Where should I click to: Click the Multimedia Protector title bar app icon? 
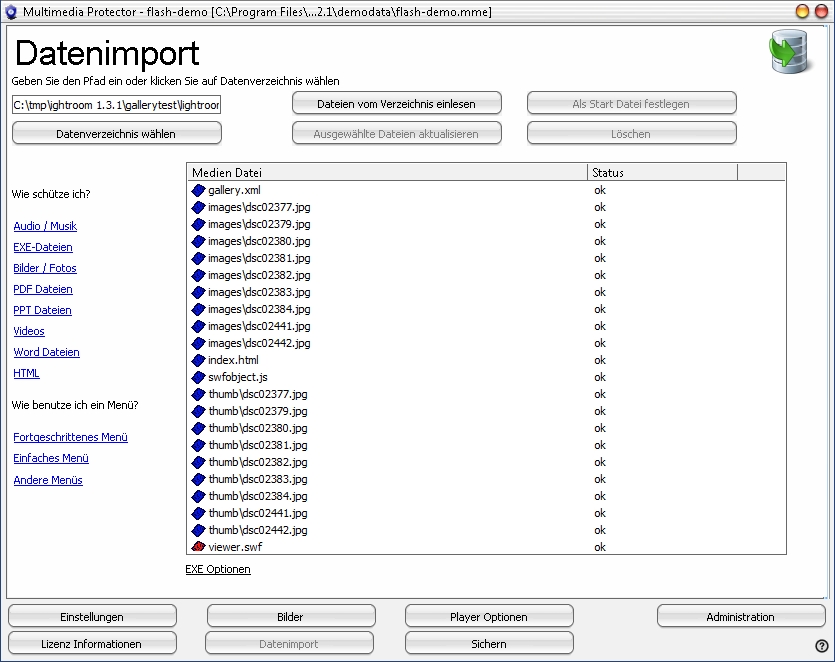point(12,11)
